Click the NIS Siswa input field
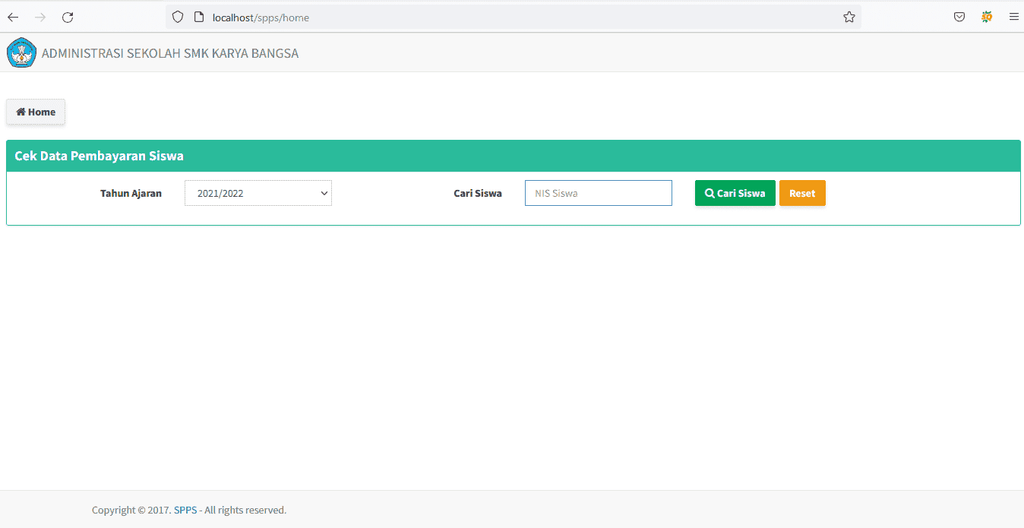 pos(598,193)
